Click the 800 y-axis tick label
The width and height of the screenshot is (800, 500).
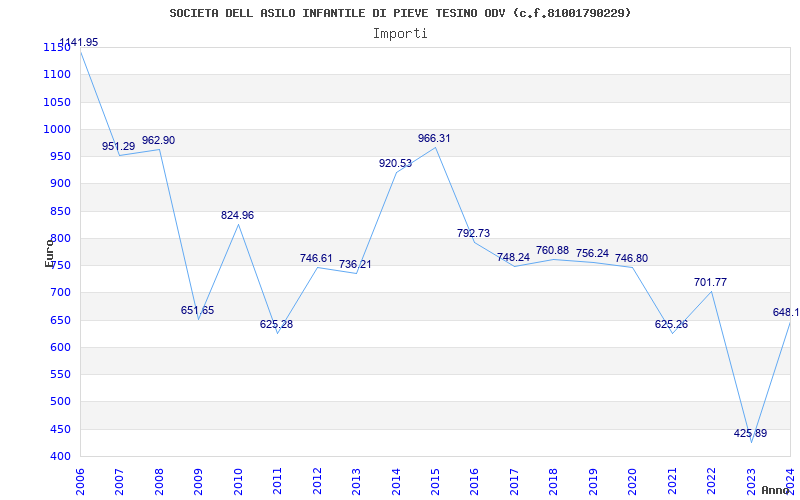(x=60, y=238)
